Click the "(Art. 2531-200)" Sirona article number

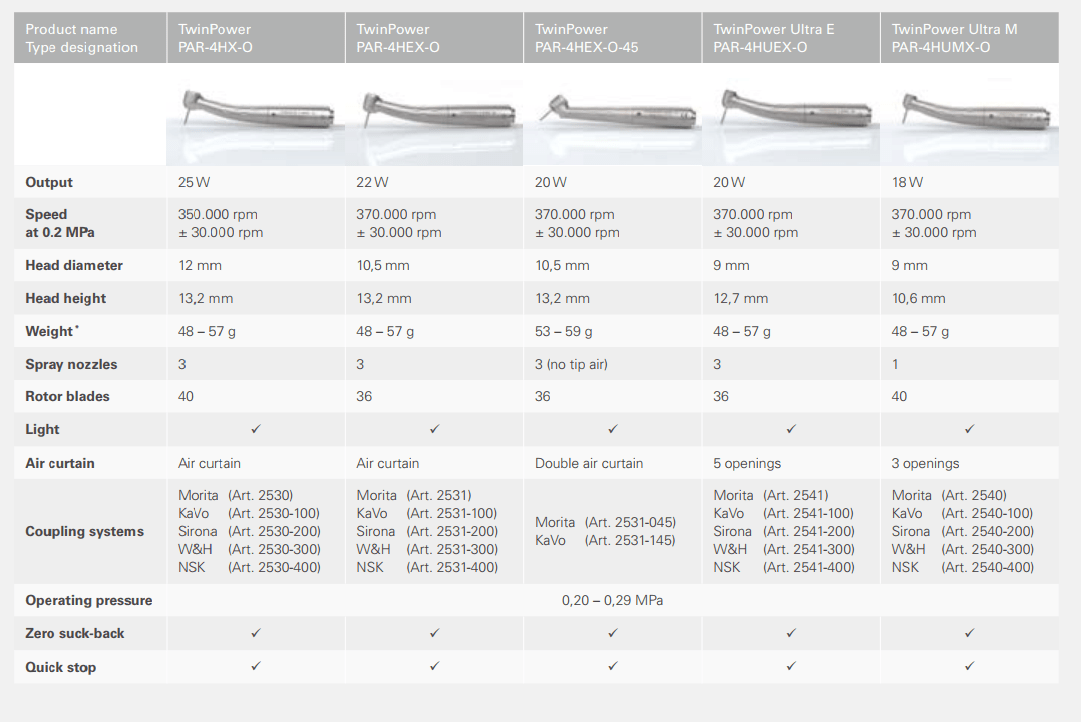[452, 532]
